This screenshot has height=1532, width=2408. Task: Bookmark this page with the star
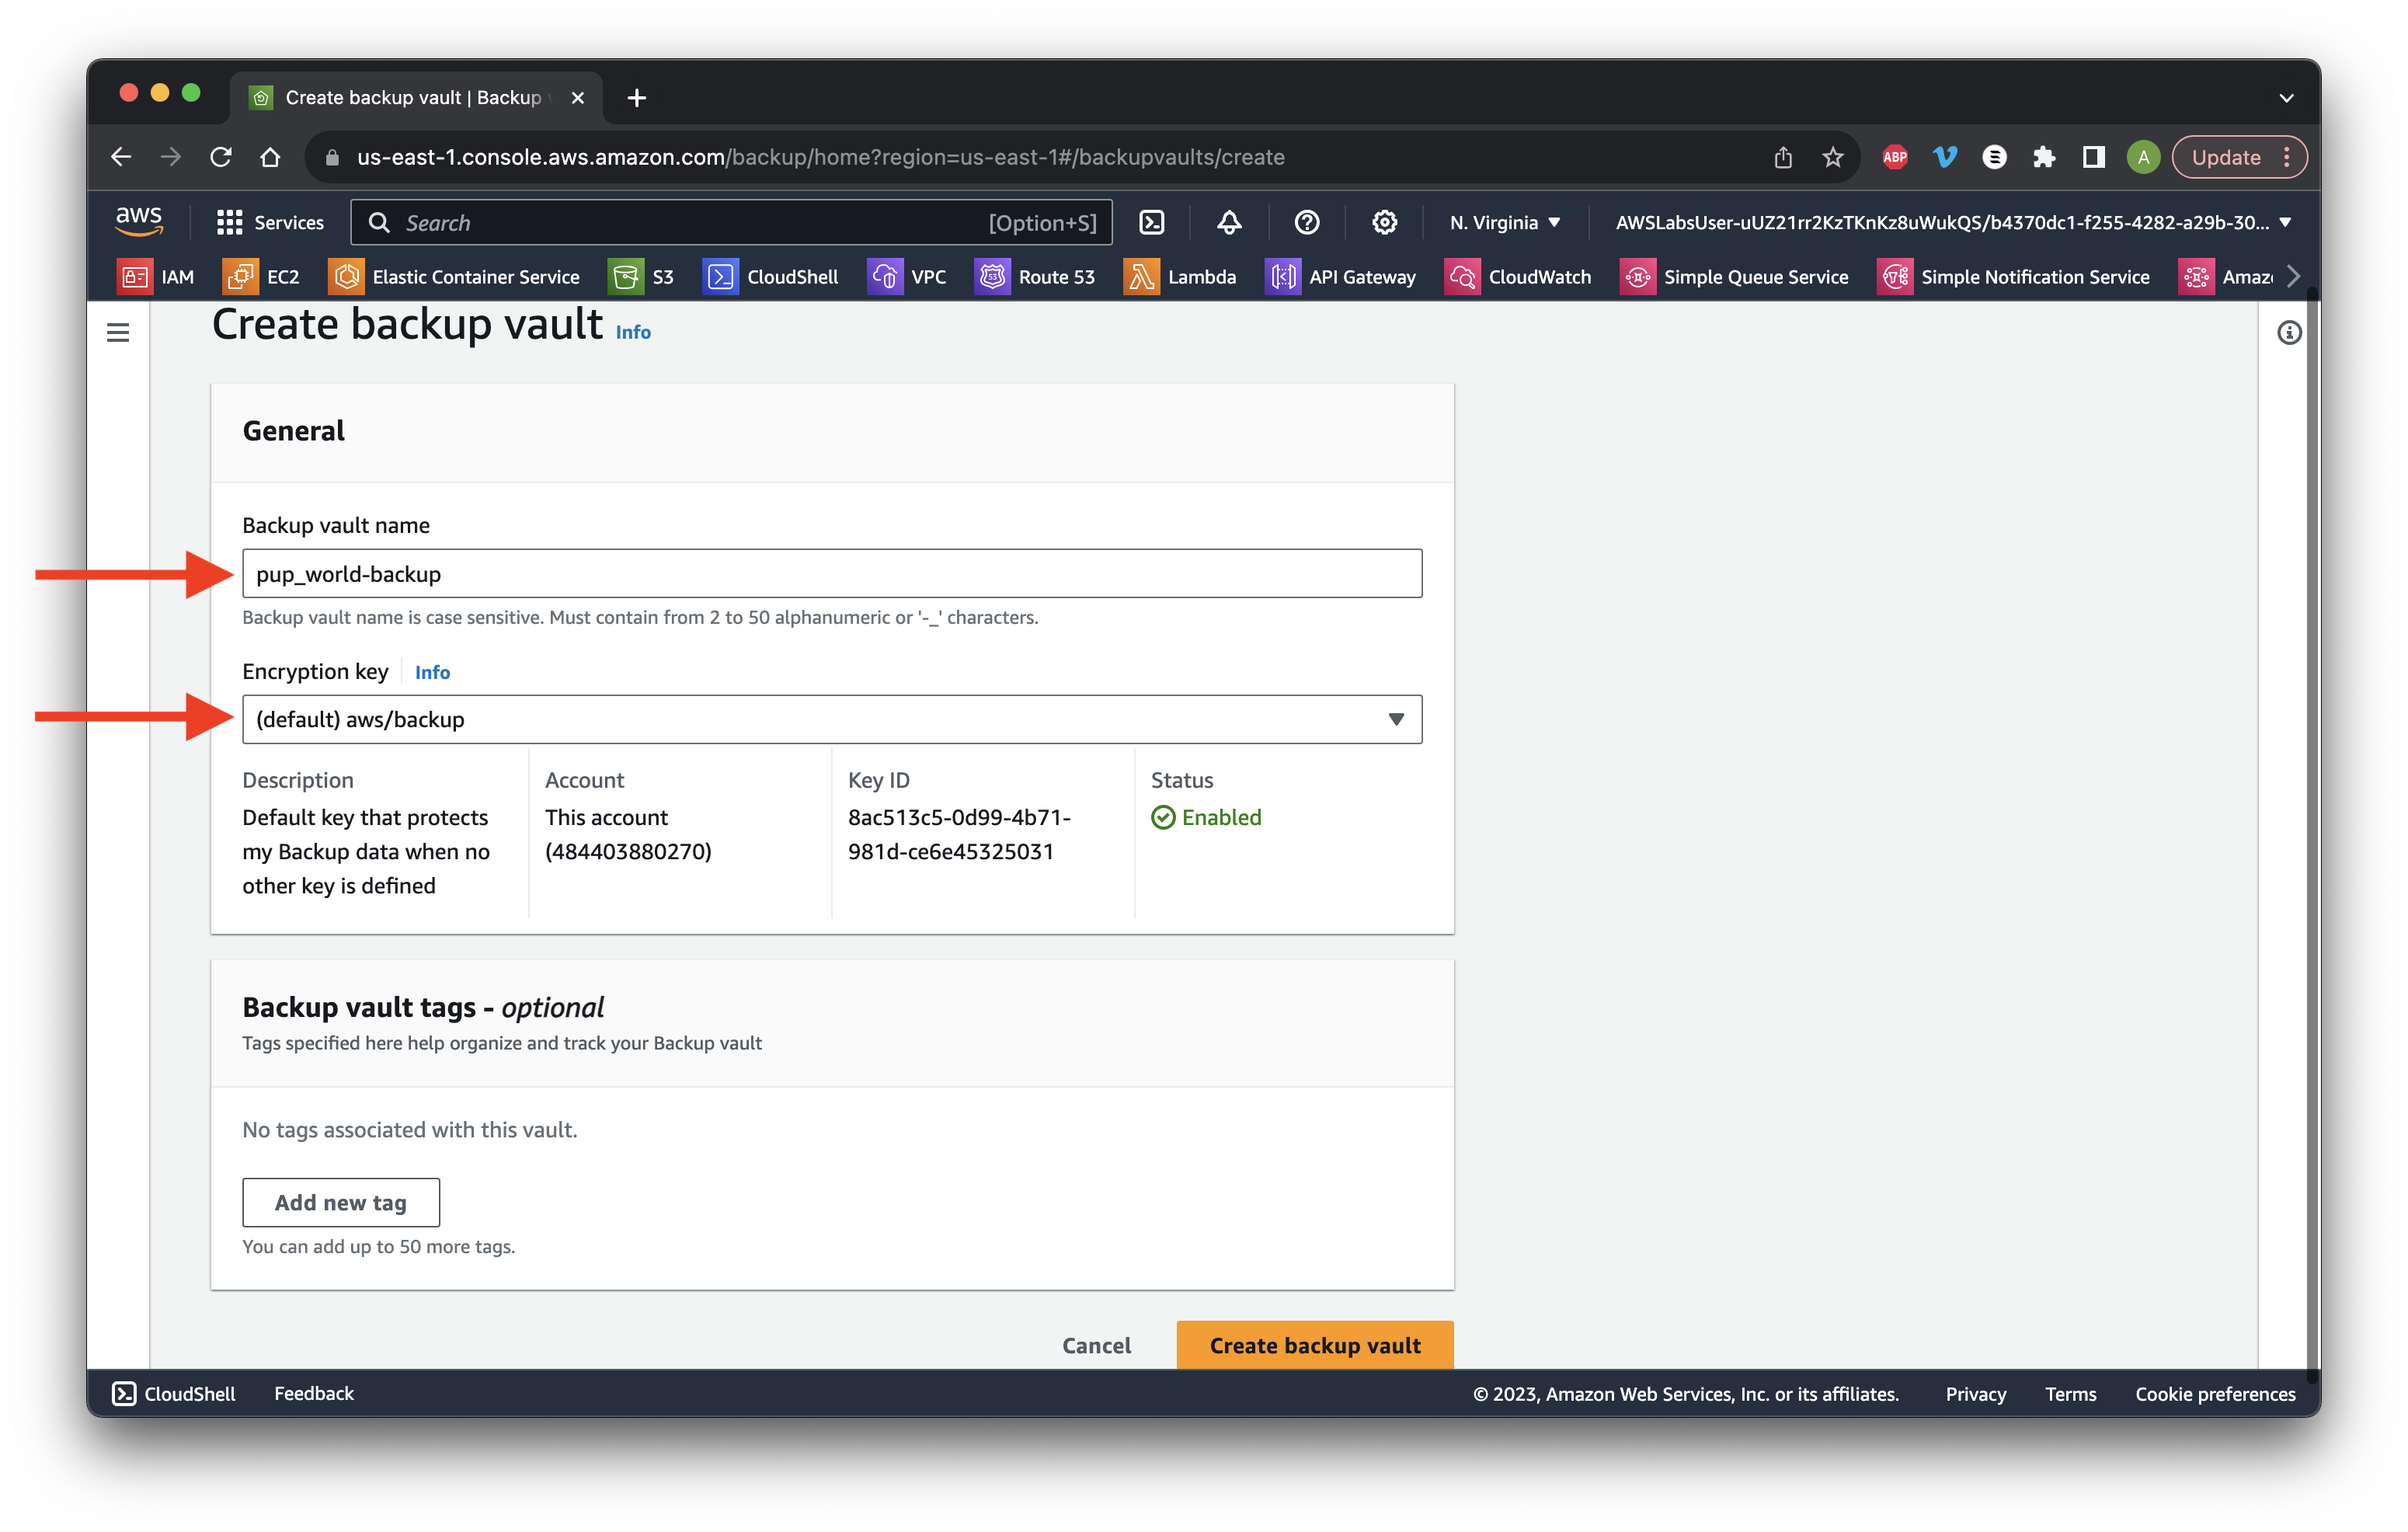(1832, 157)
